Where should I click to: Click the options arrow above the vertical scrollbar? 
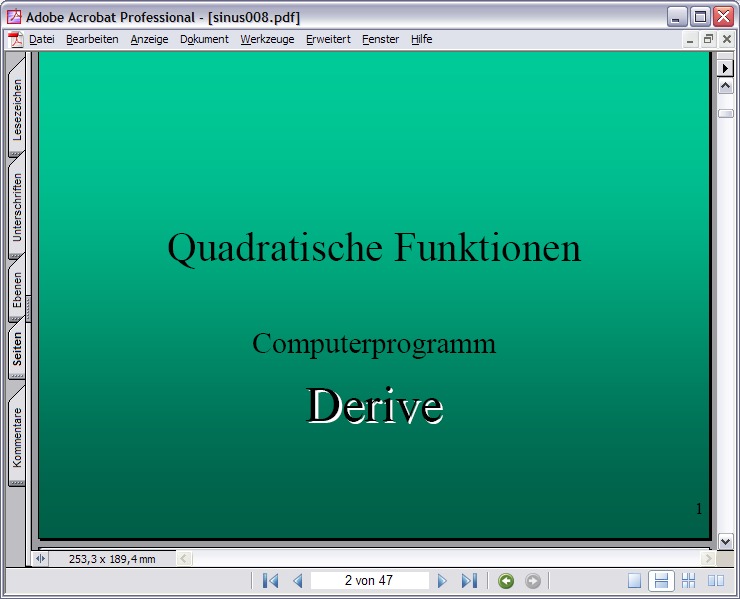pos(725,68)
